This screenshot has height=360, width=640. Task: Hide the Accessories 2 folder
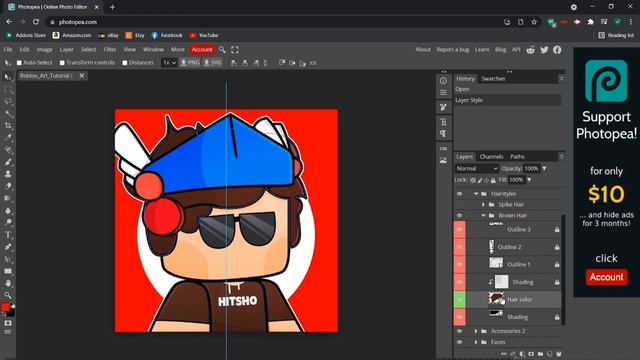point(460,331)
